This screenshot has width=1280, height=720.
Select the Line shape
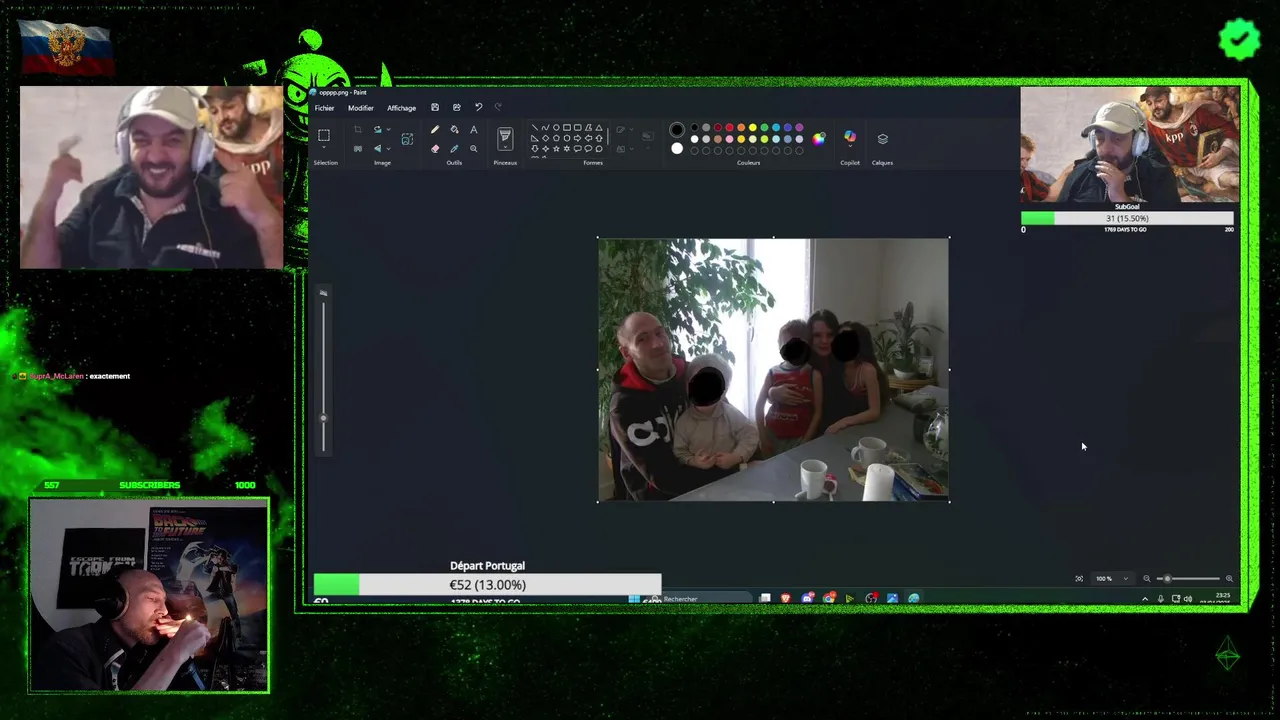click(x=534, y=128)
